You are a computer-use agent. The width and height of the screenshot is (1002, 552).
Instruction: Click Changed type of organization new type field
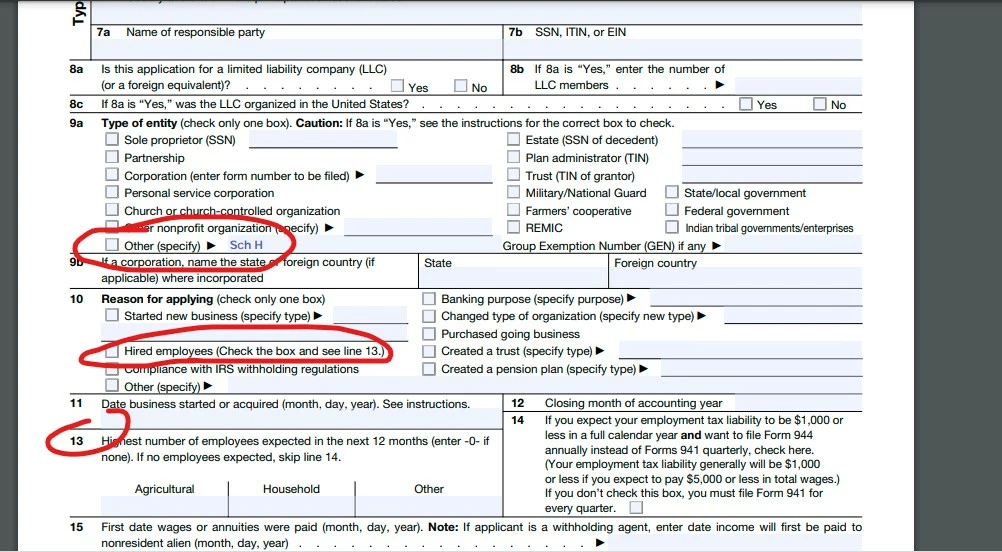coord(793,316)
